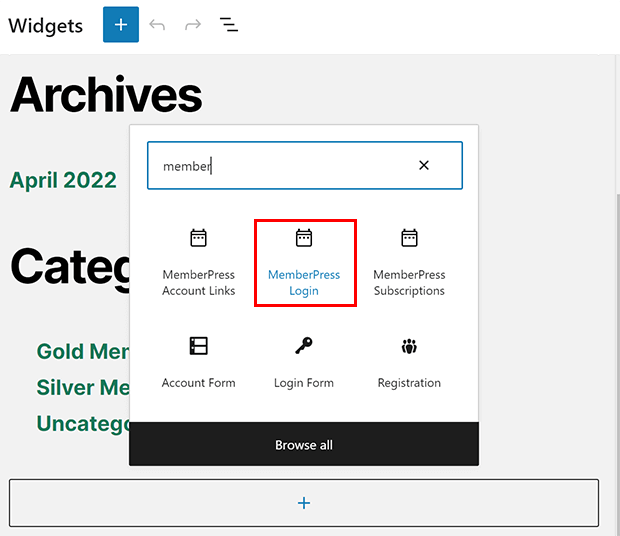Select the Archives heading

(106, 95)
